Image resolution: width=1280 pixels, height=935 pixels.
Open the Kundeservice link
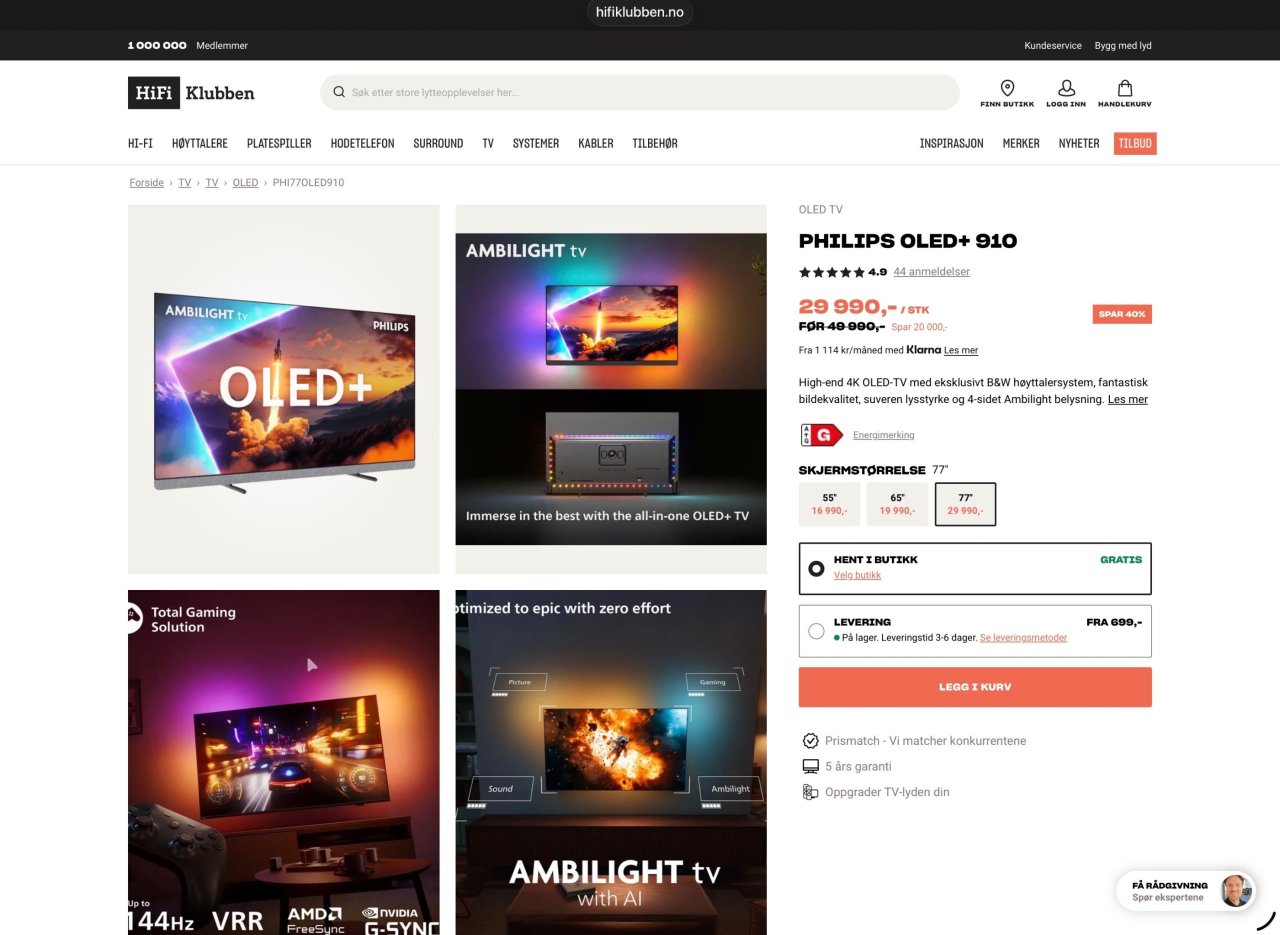pos(1053,46)
